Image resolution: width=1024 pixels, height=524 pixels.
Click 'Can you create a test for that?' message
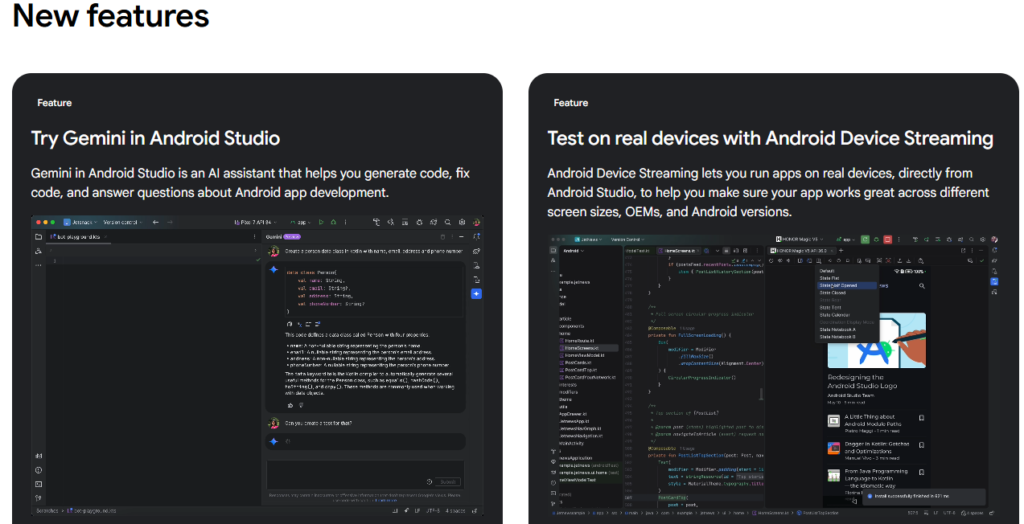click(x=318, y=423)
